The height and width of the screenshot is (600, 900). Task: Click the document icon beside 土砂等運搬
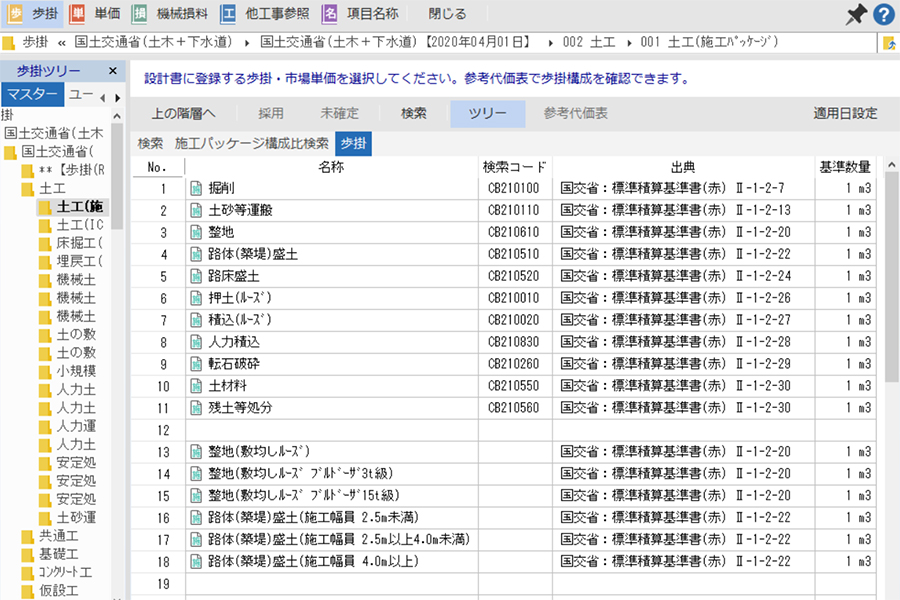[x=196, y=210]
